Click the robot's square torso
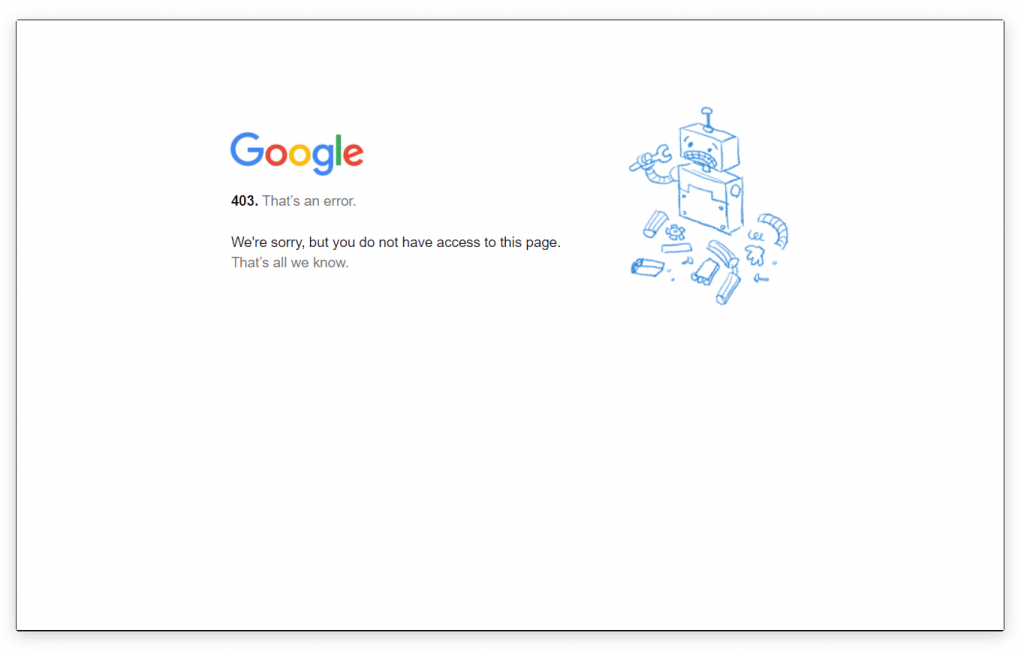Image resolution: width=1024 pixels, height=651 pixels. [x=711, y=199]
